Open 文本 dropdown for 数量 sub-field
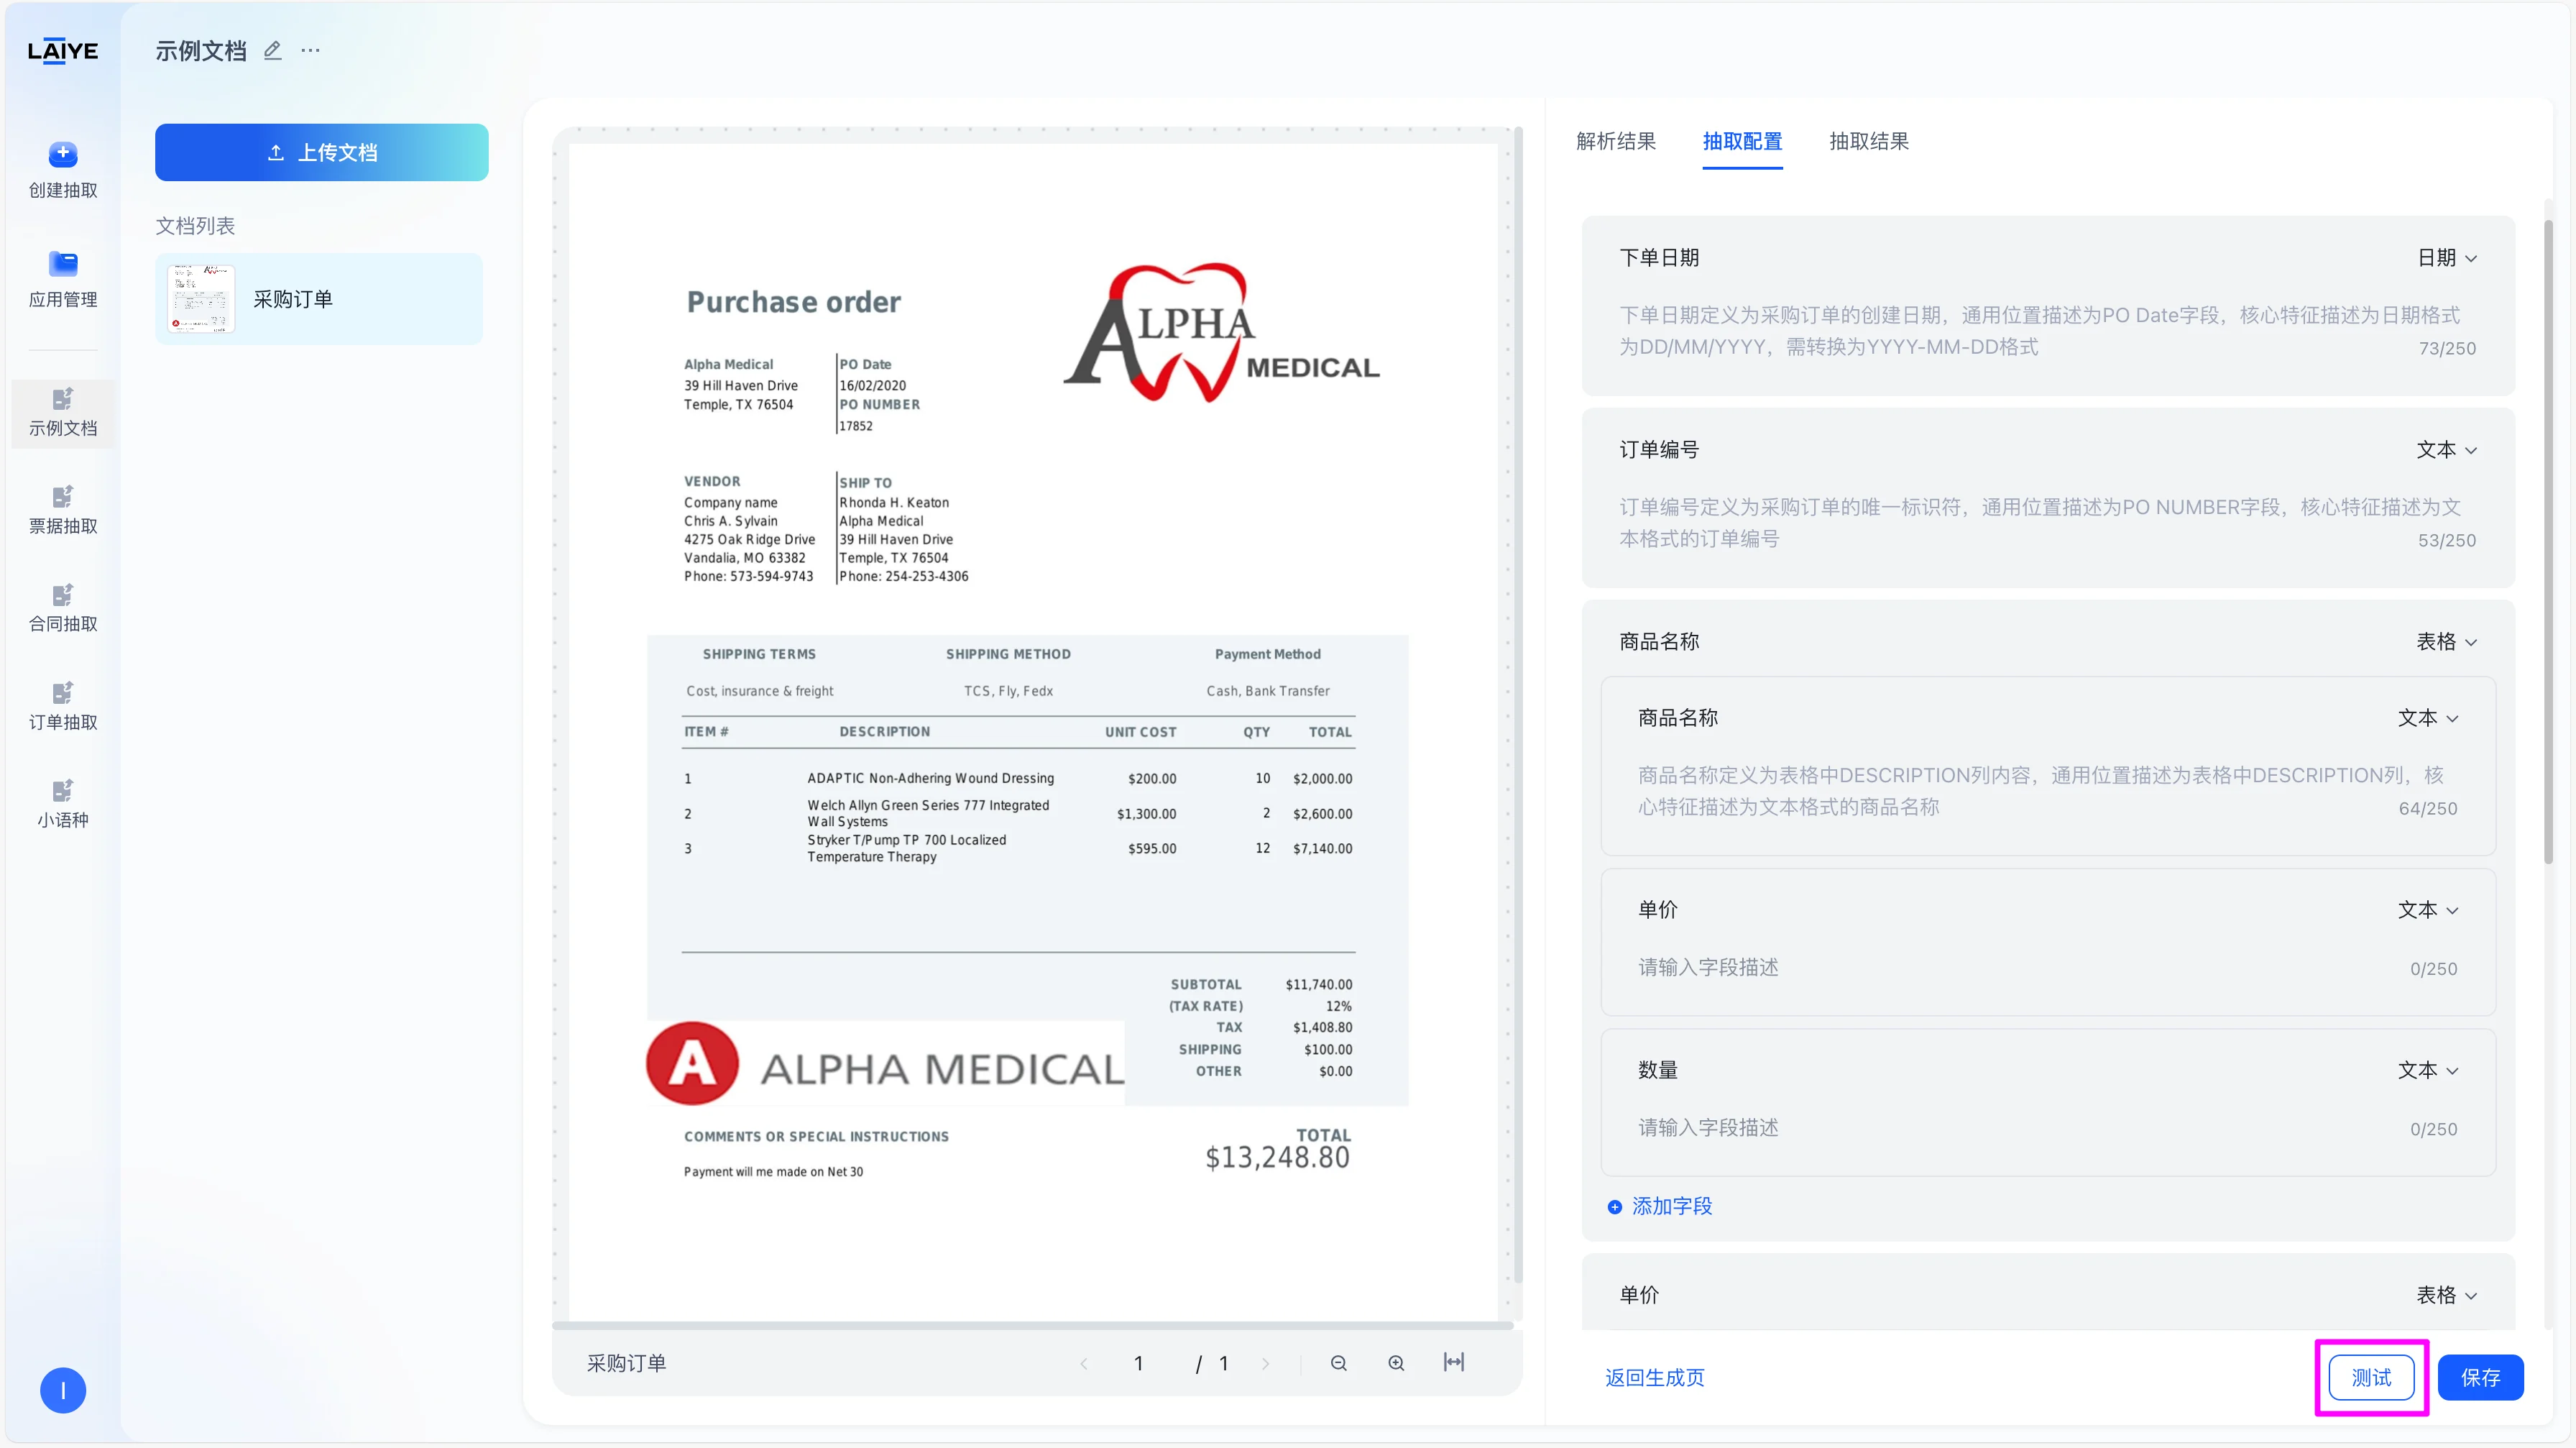 (x=2428, y=1070)
